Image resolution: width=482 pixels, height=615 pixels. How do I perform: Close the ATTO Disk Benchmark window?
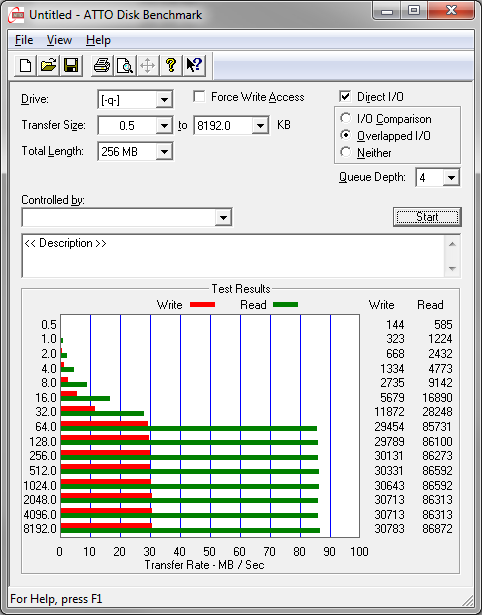click(x=451, y=11)
